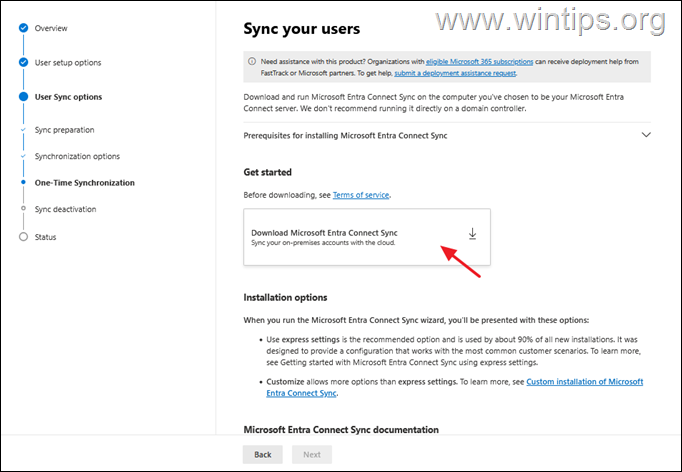Click the Overview completed checkmark icon

[x=23, y=28]
